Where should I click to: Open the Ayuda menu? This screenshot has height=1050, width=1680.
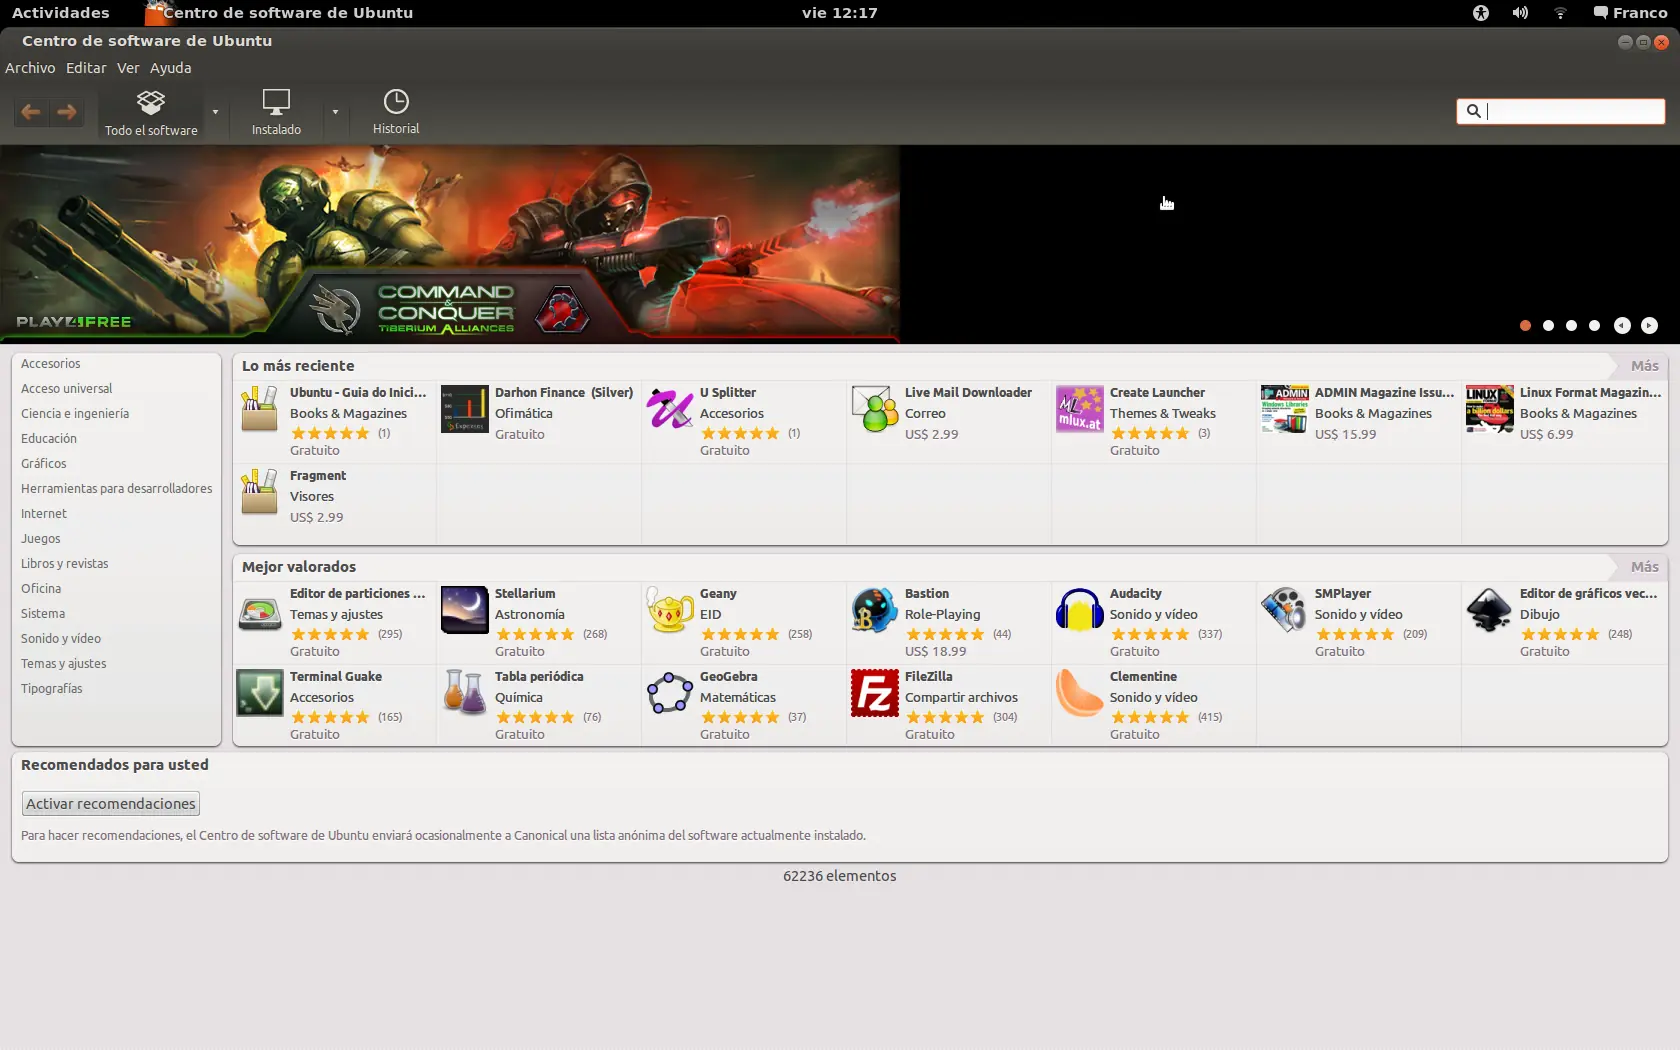170,68
